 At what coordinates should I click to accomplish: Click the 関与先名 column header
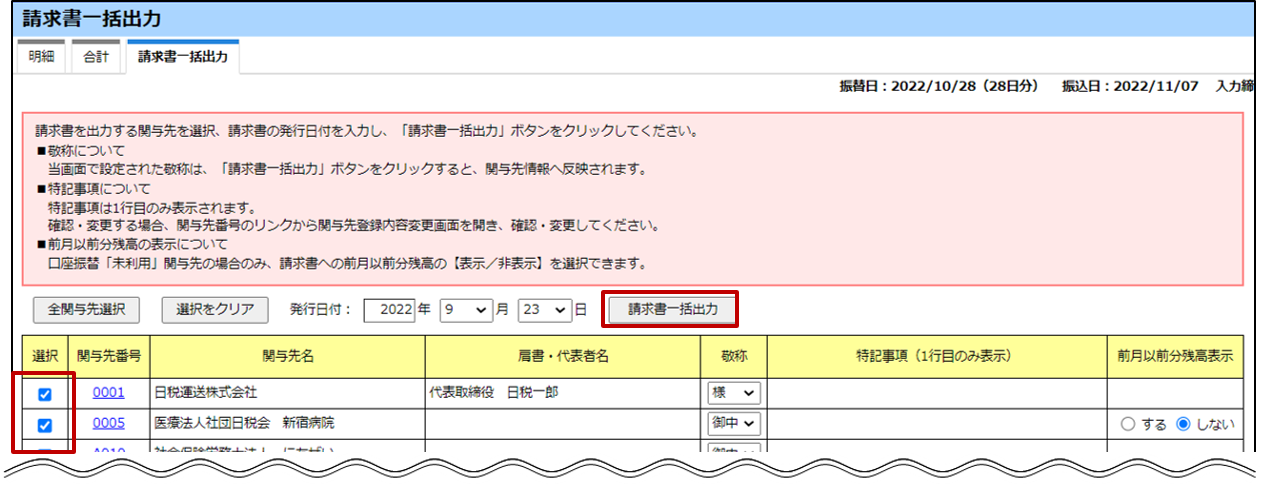tap(287, 355)
